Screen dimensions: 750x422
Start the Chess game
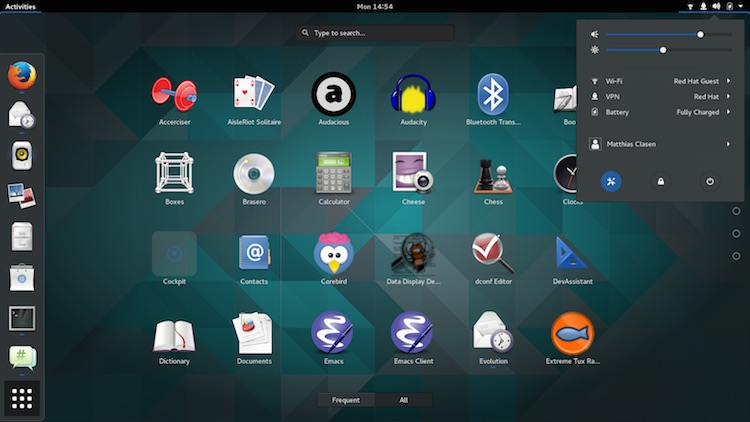493,179
